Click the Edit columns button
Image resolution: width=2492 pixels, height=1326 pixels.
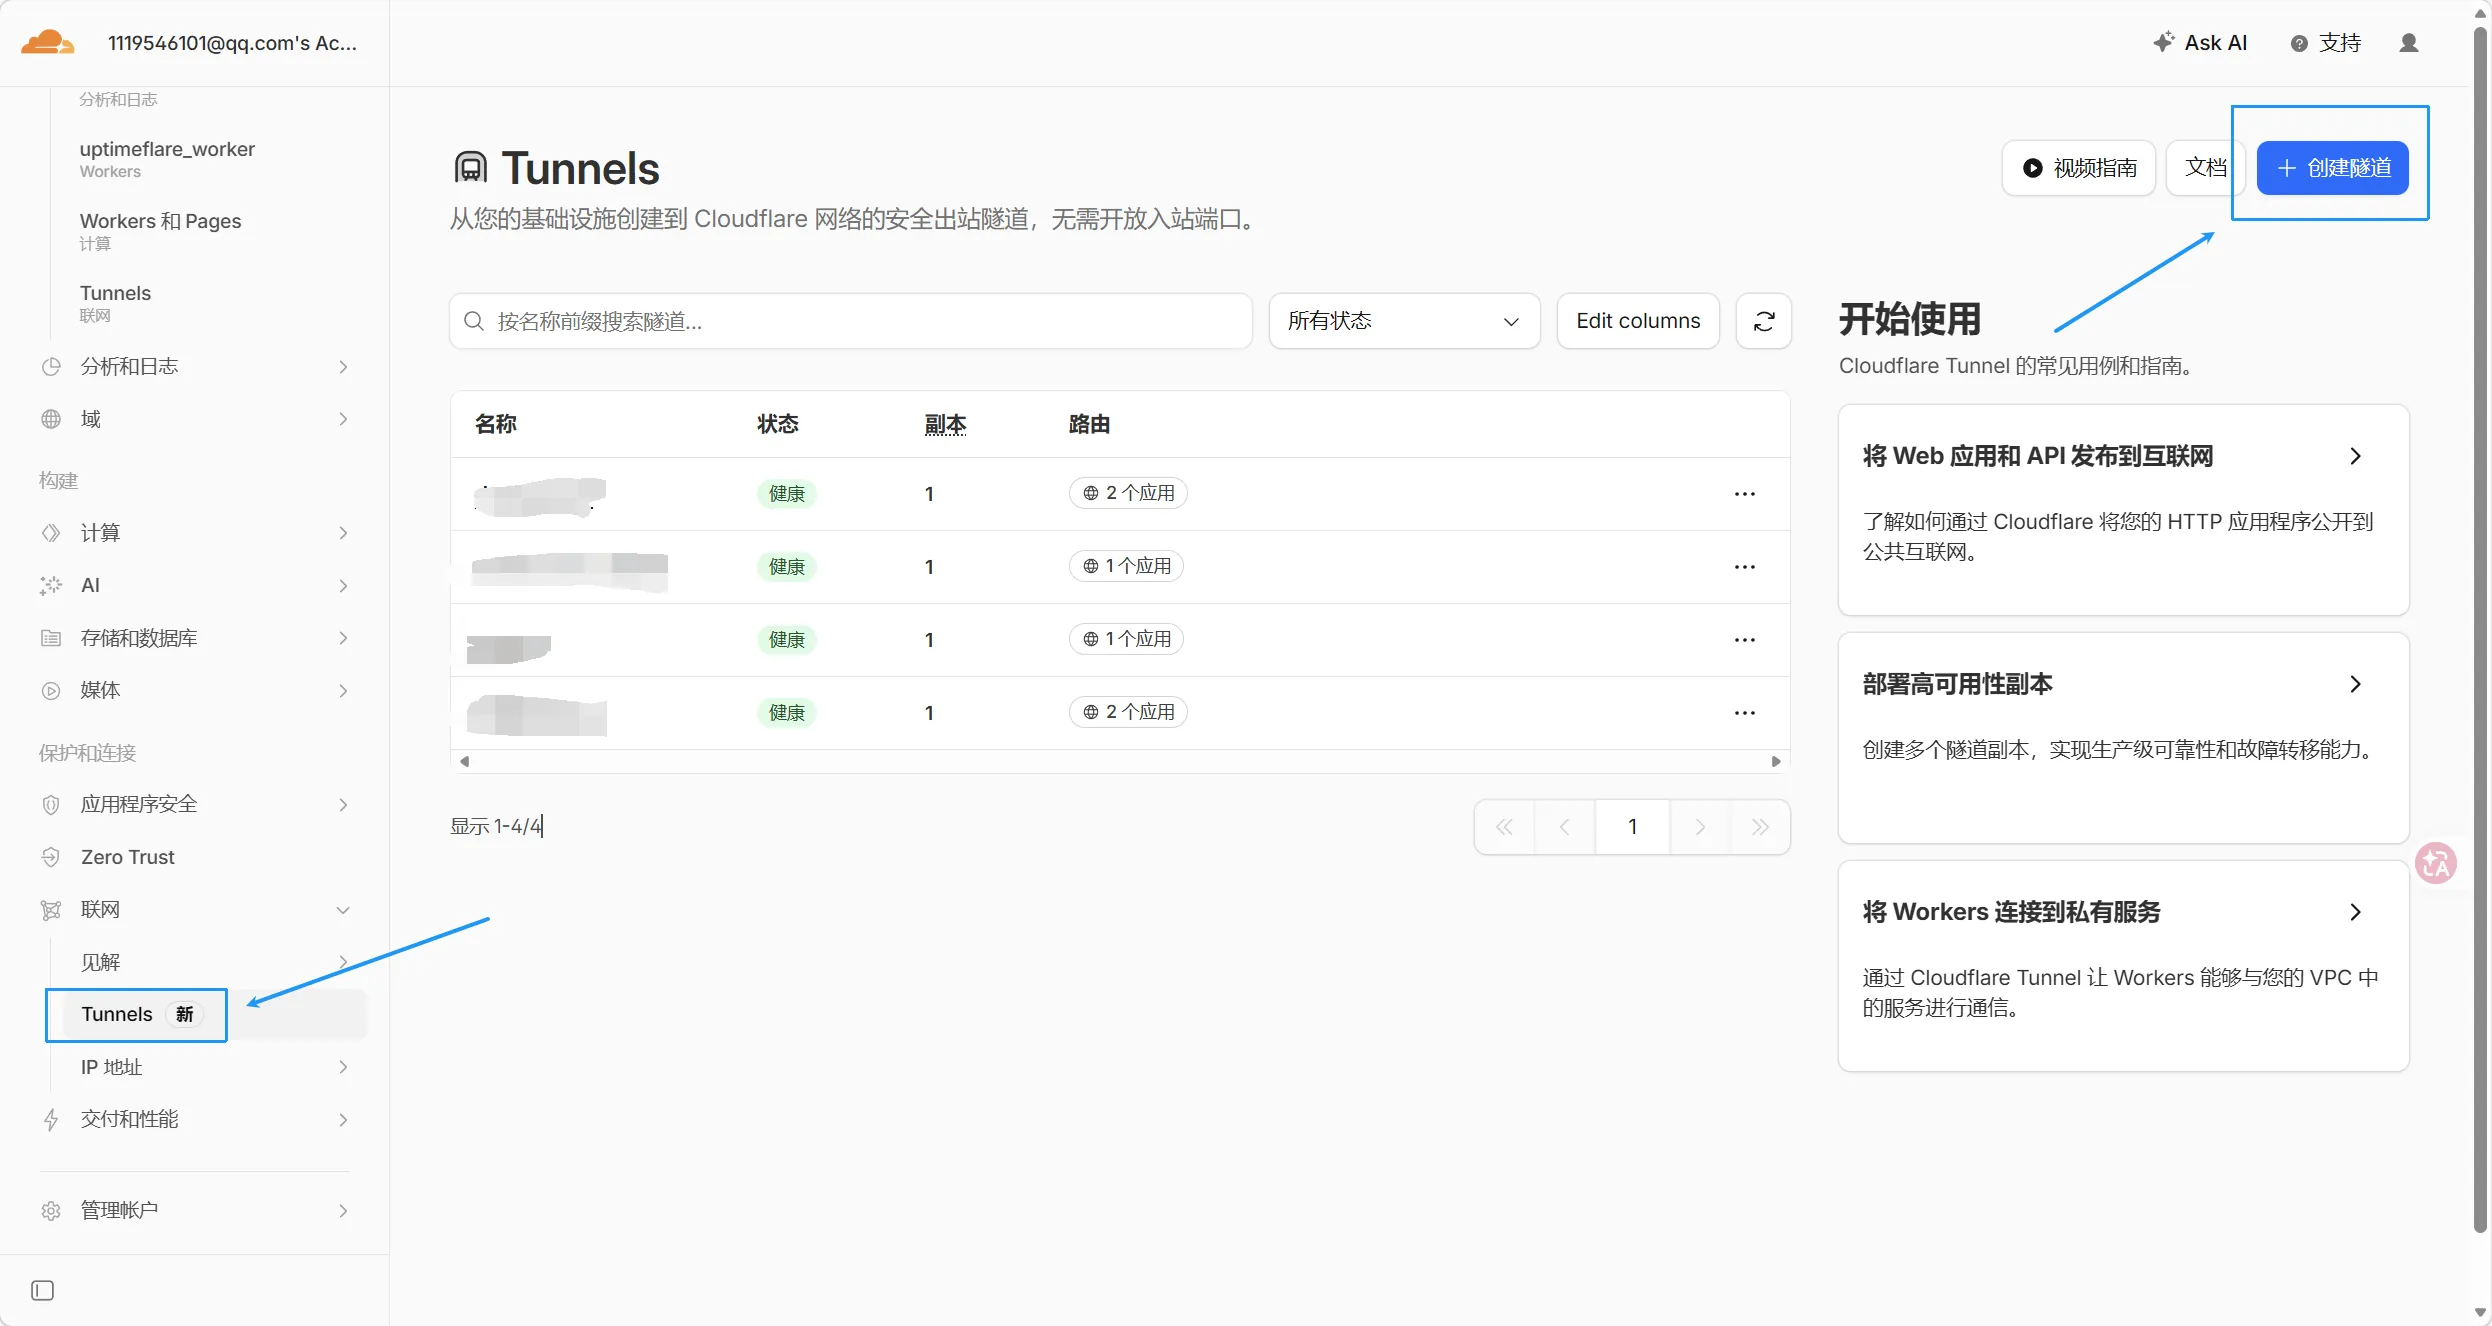(x=1637, y=321)
